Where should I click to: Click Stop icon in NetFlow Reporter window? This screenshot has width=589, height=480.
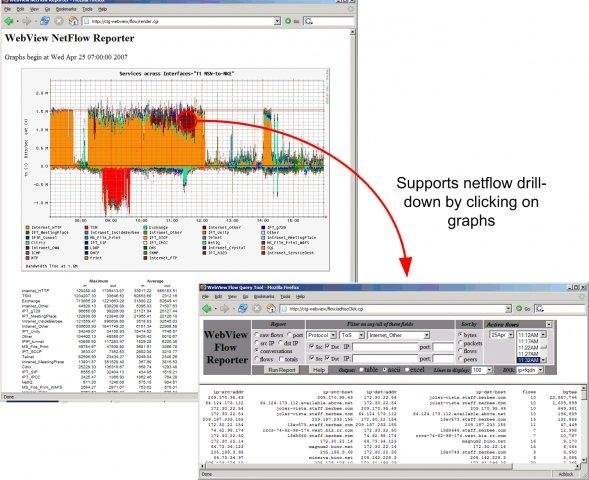click(59, 21)
